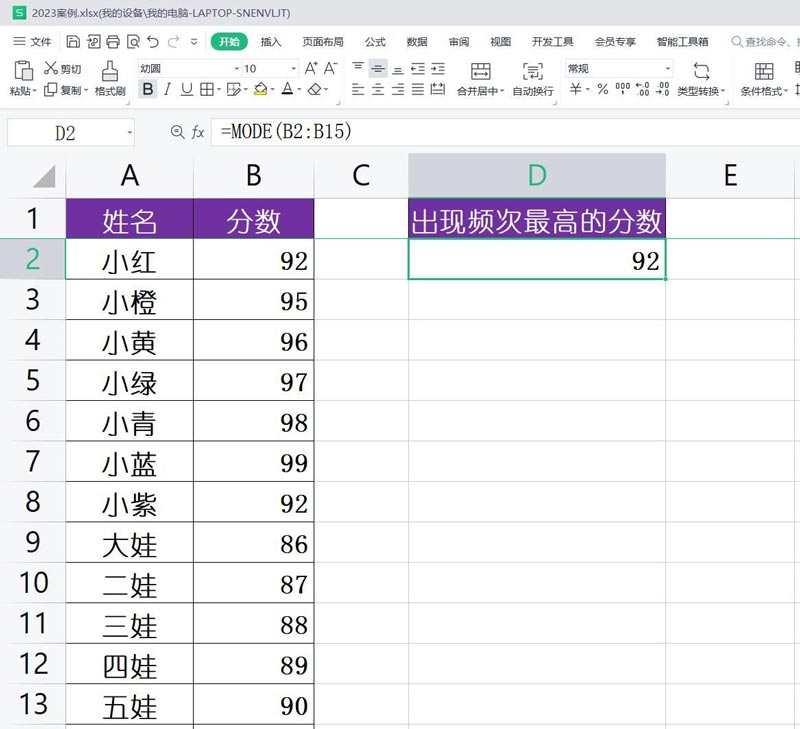Decrease decimal places
The height and width of the screenshot is (729, 800).
663,90
